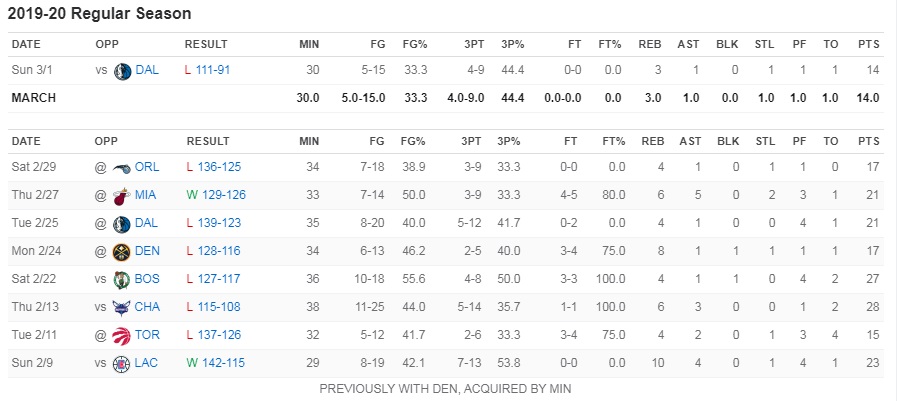This screenshot has height=401, width=897.
Task: Click the LA Clippers team logo
Action: coord(121,364)
